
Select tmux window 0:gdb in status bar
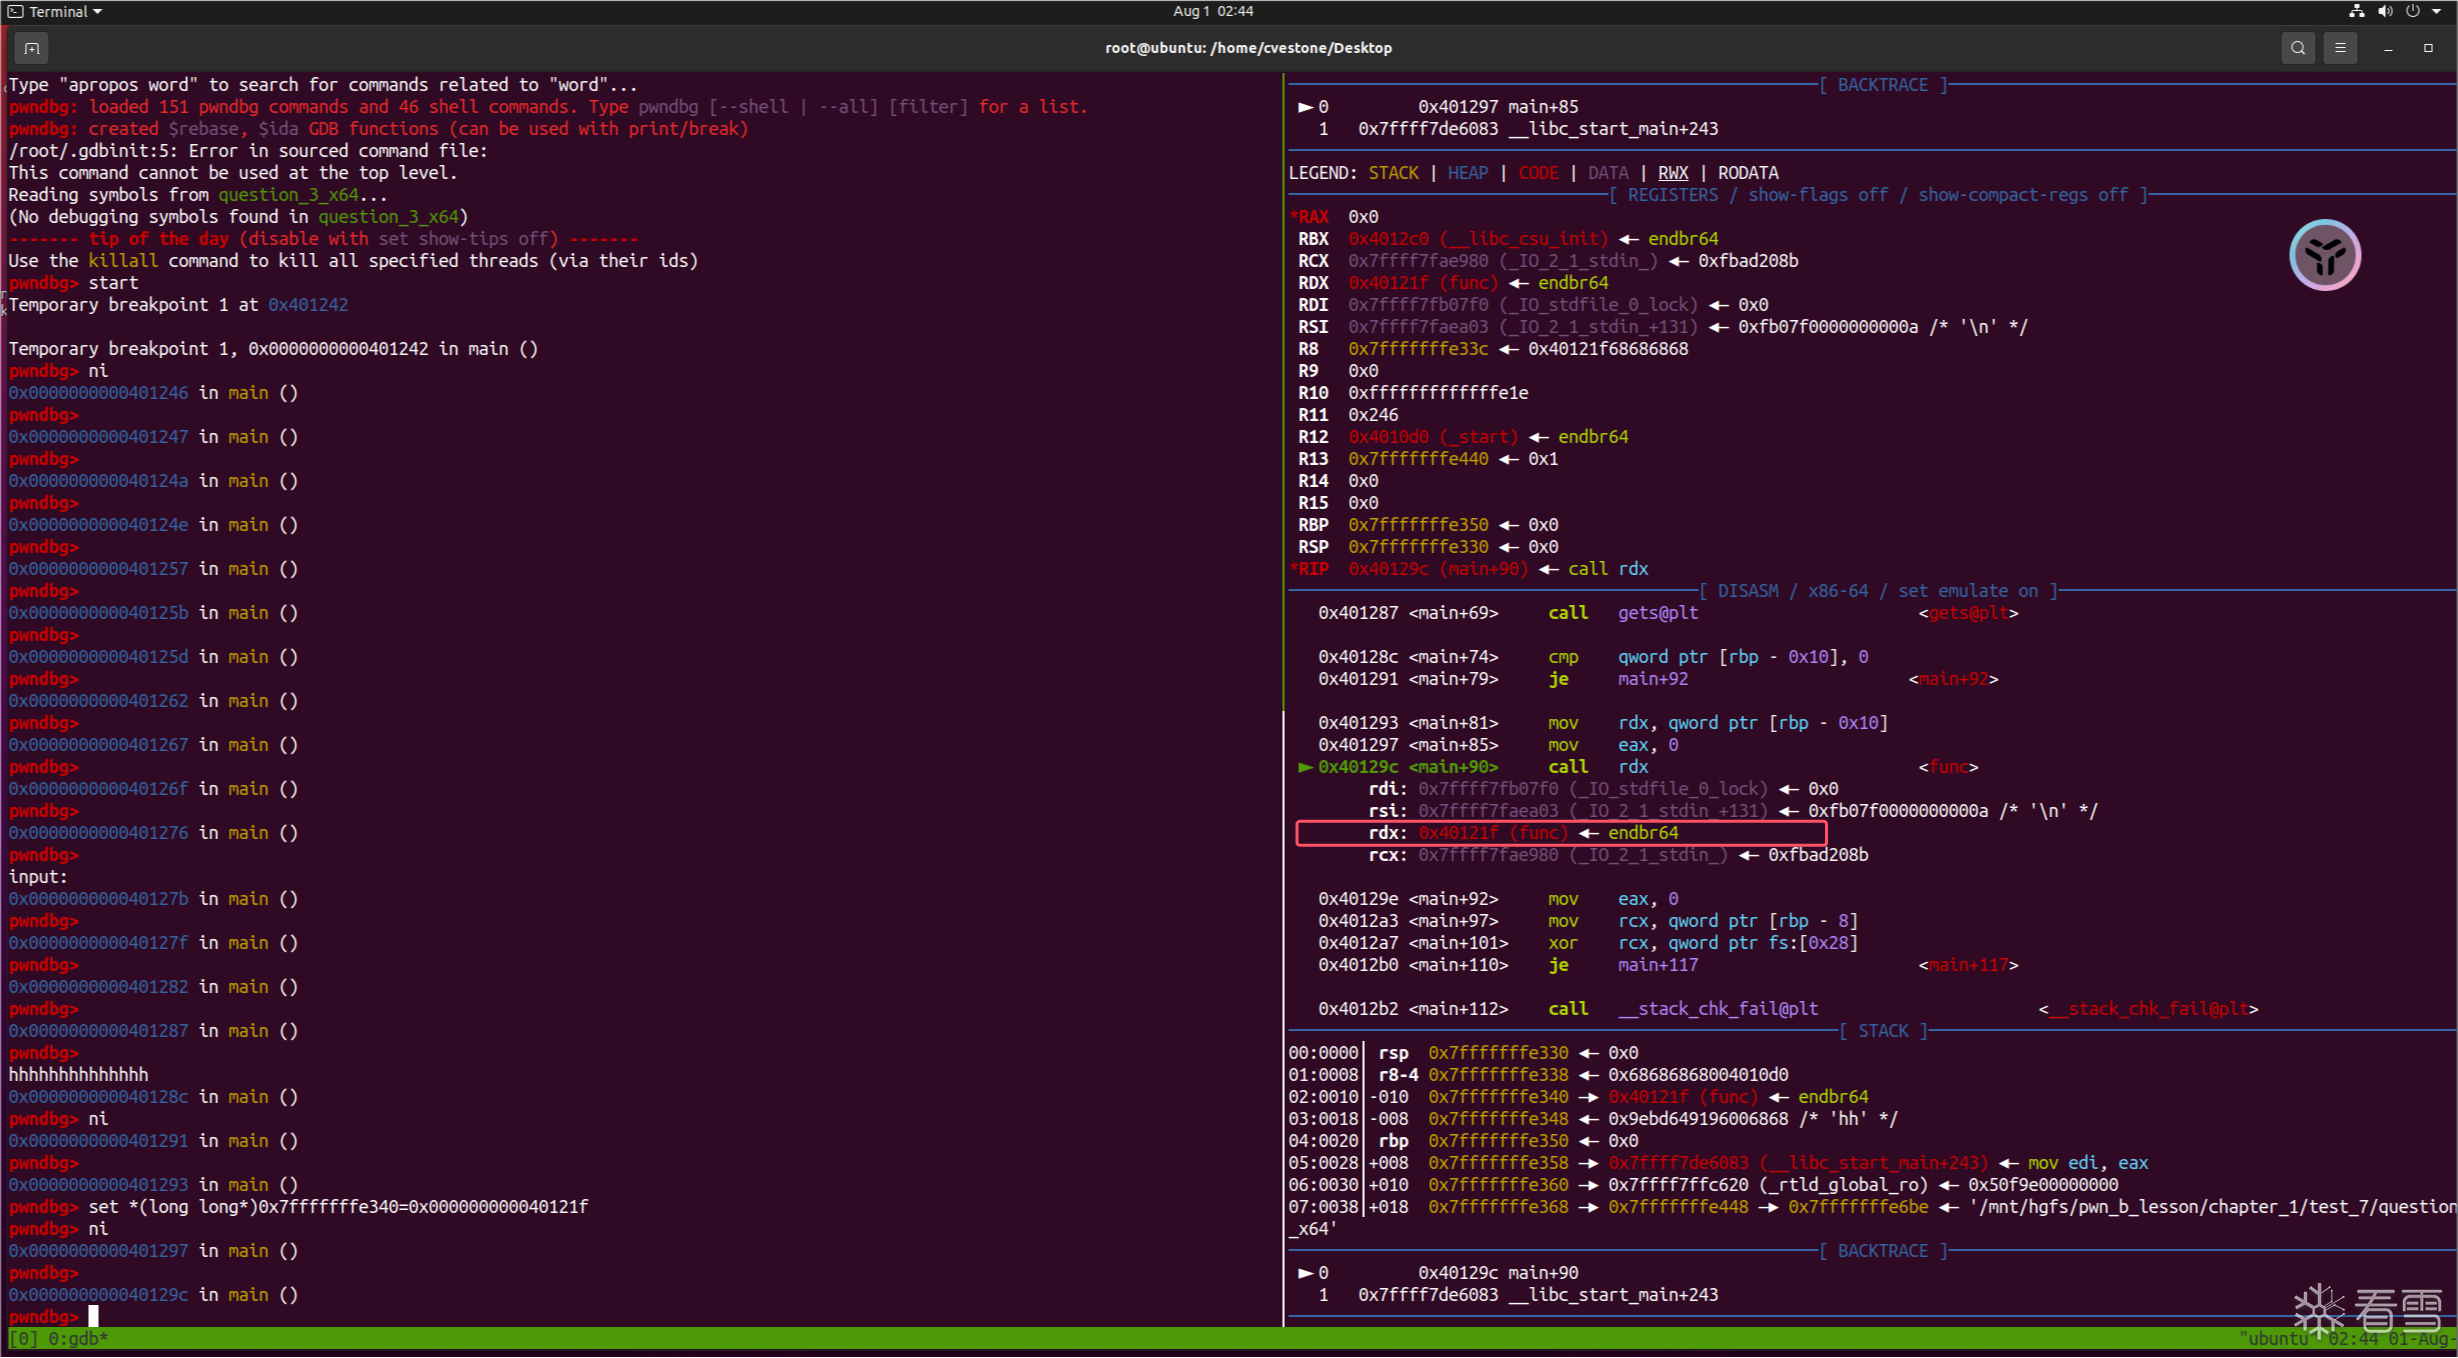click(76, 1338)
